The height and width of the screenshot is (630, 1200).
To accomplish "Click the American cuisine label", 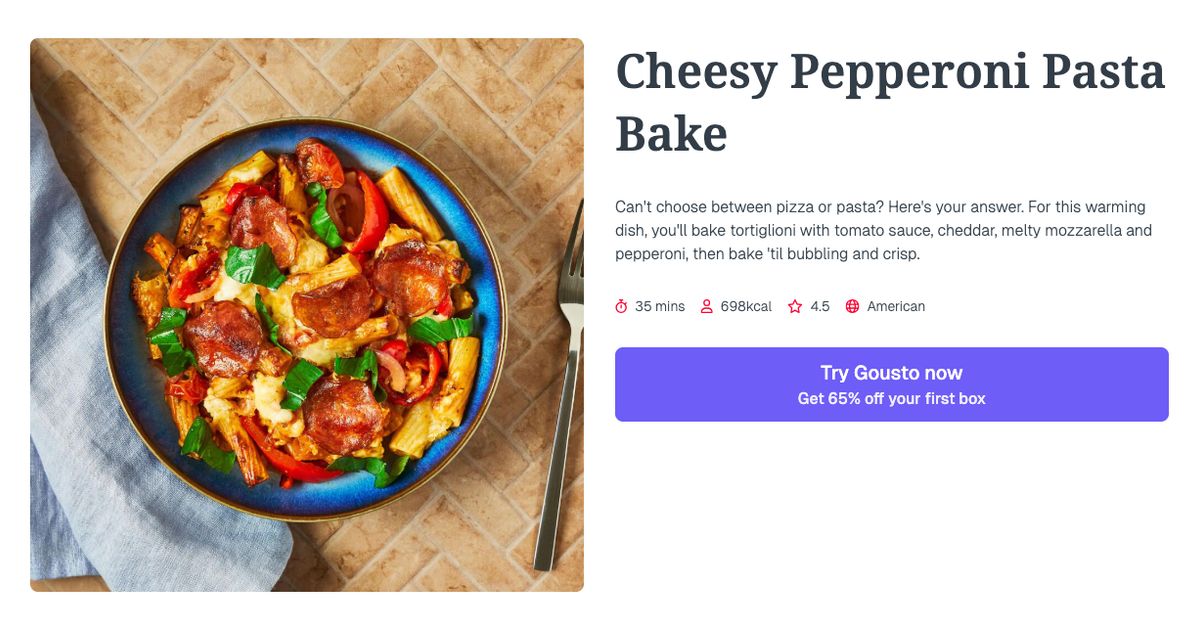I will tap(898, 306).
